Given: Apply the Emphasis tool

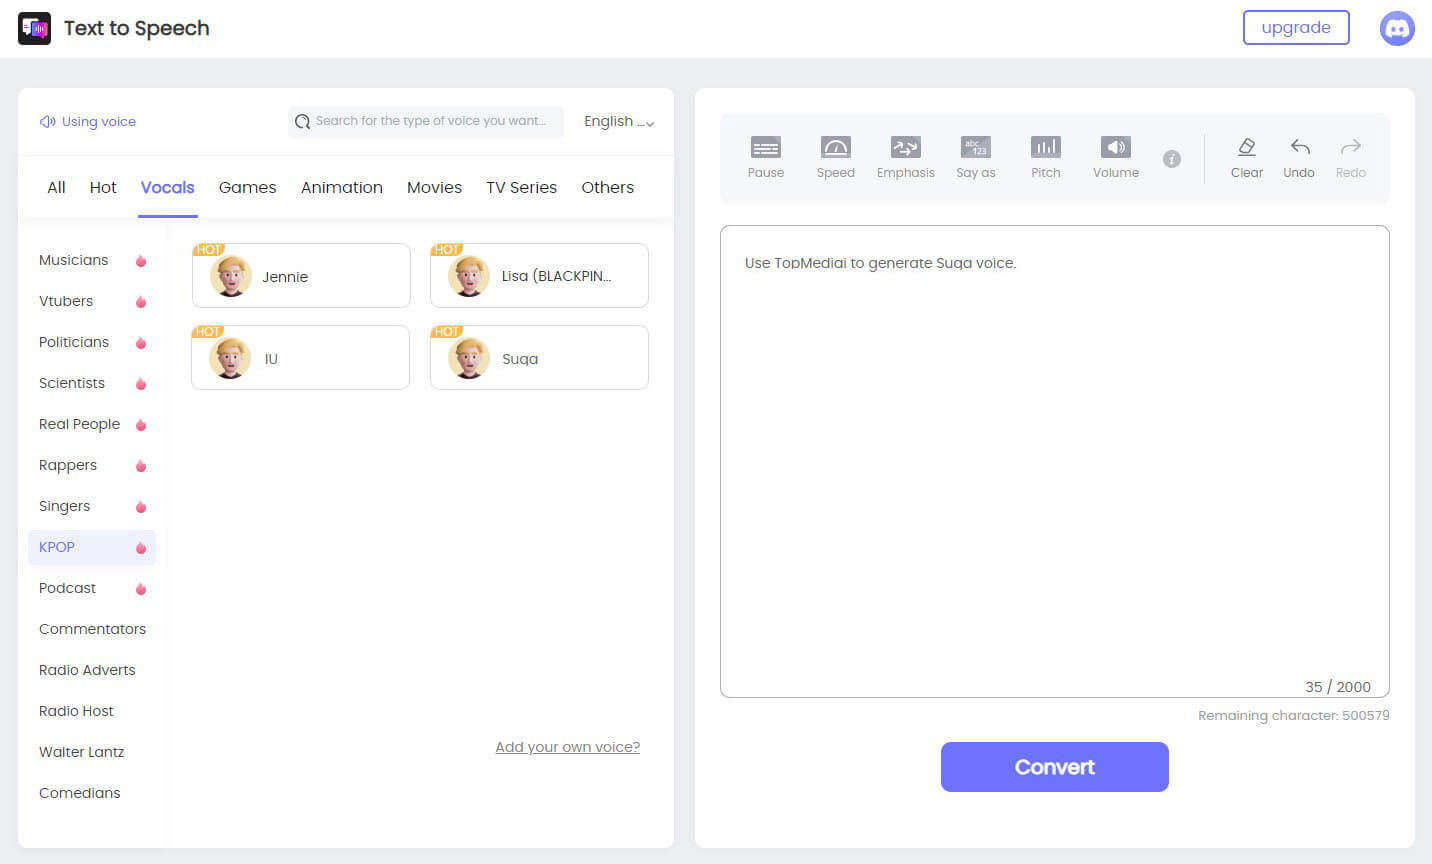Looking at the screenshot, I should [x=905, y=158].
